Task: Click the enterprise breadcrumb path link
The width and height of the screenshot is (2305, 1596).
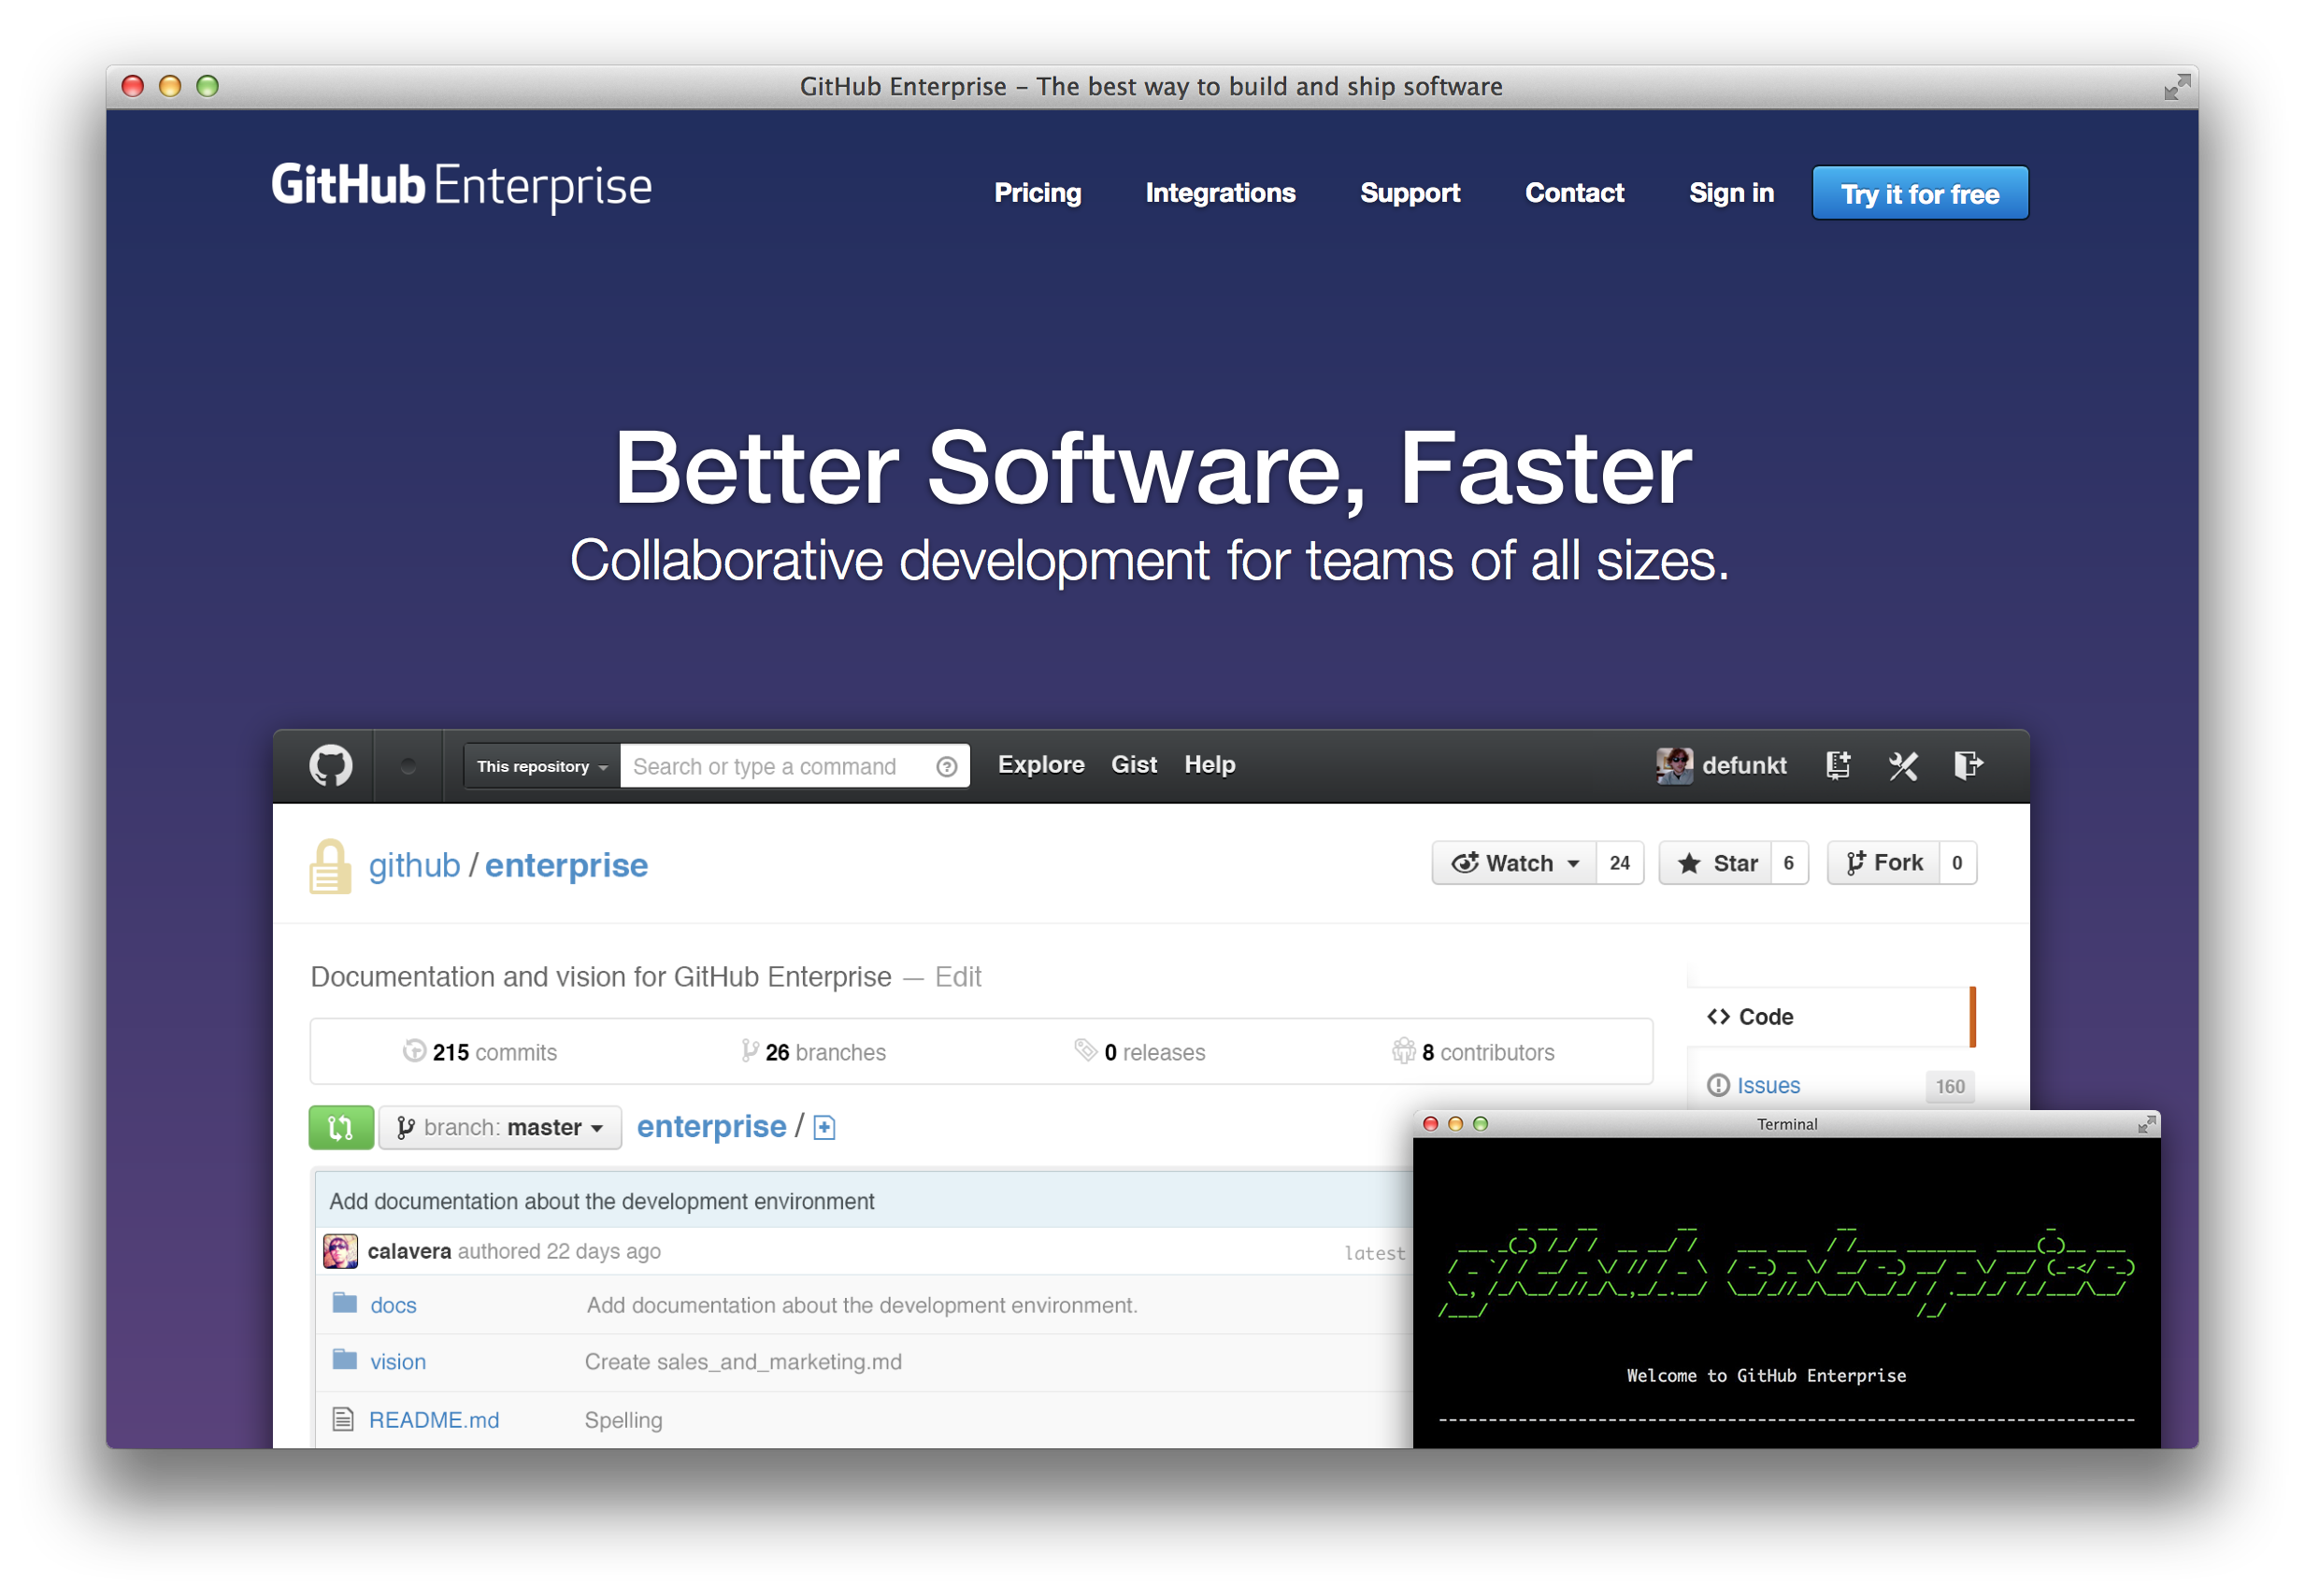Action: [x=711, y=1127]
